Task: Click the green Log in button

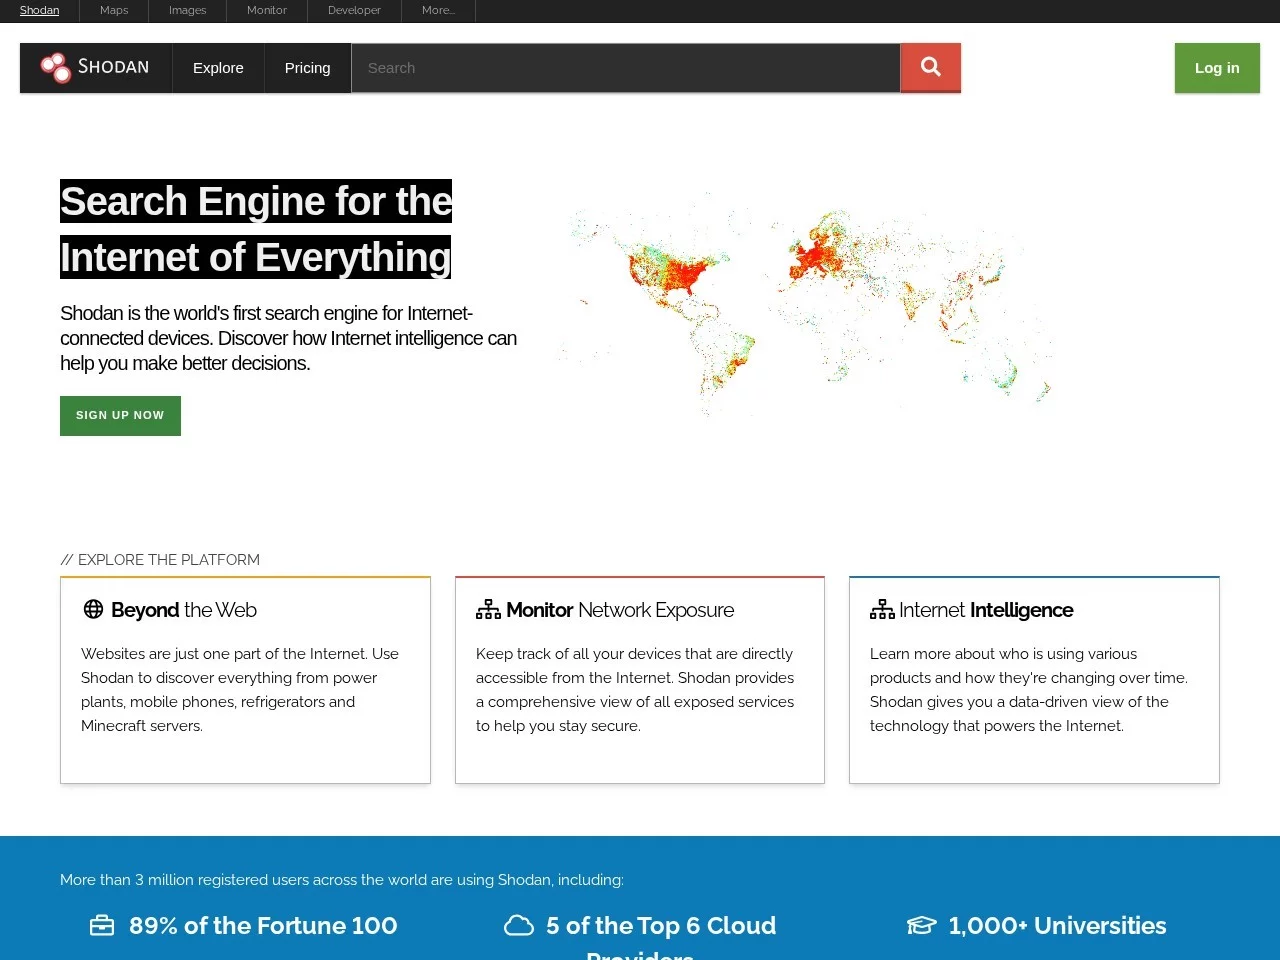Action: [x=1217, y=68]
